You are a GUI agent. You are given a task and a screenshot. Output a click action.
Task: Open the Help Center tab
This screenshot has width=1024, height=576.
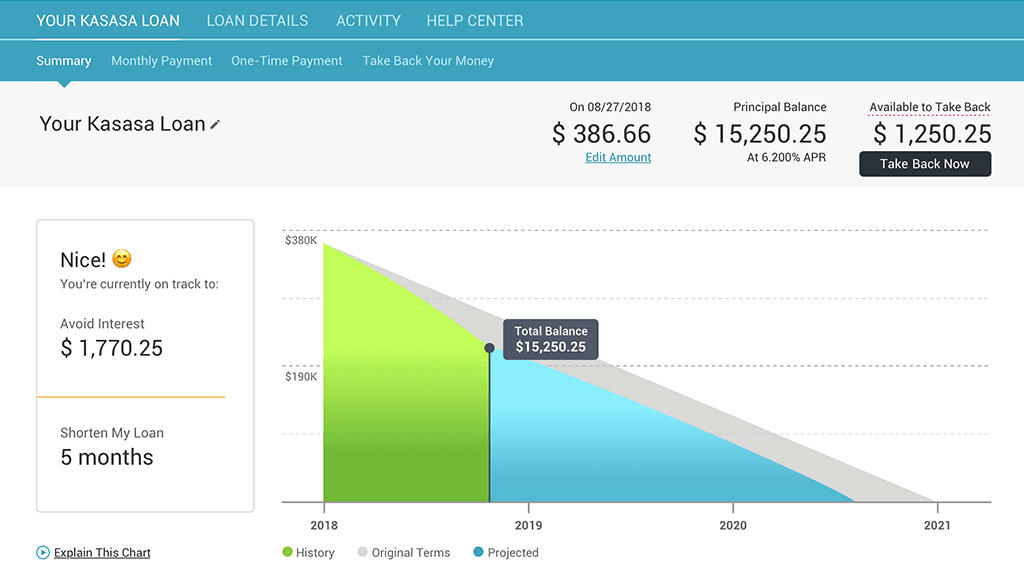pos(474,20)
